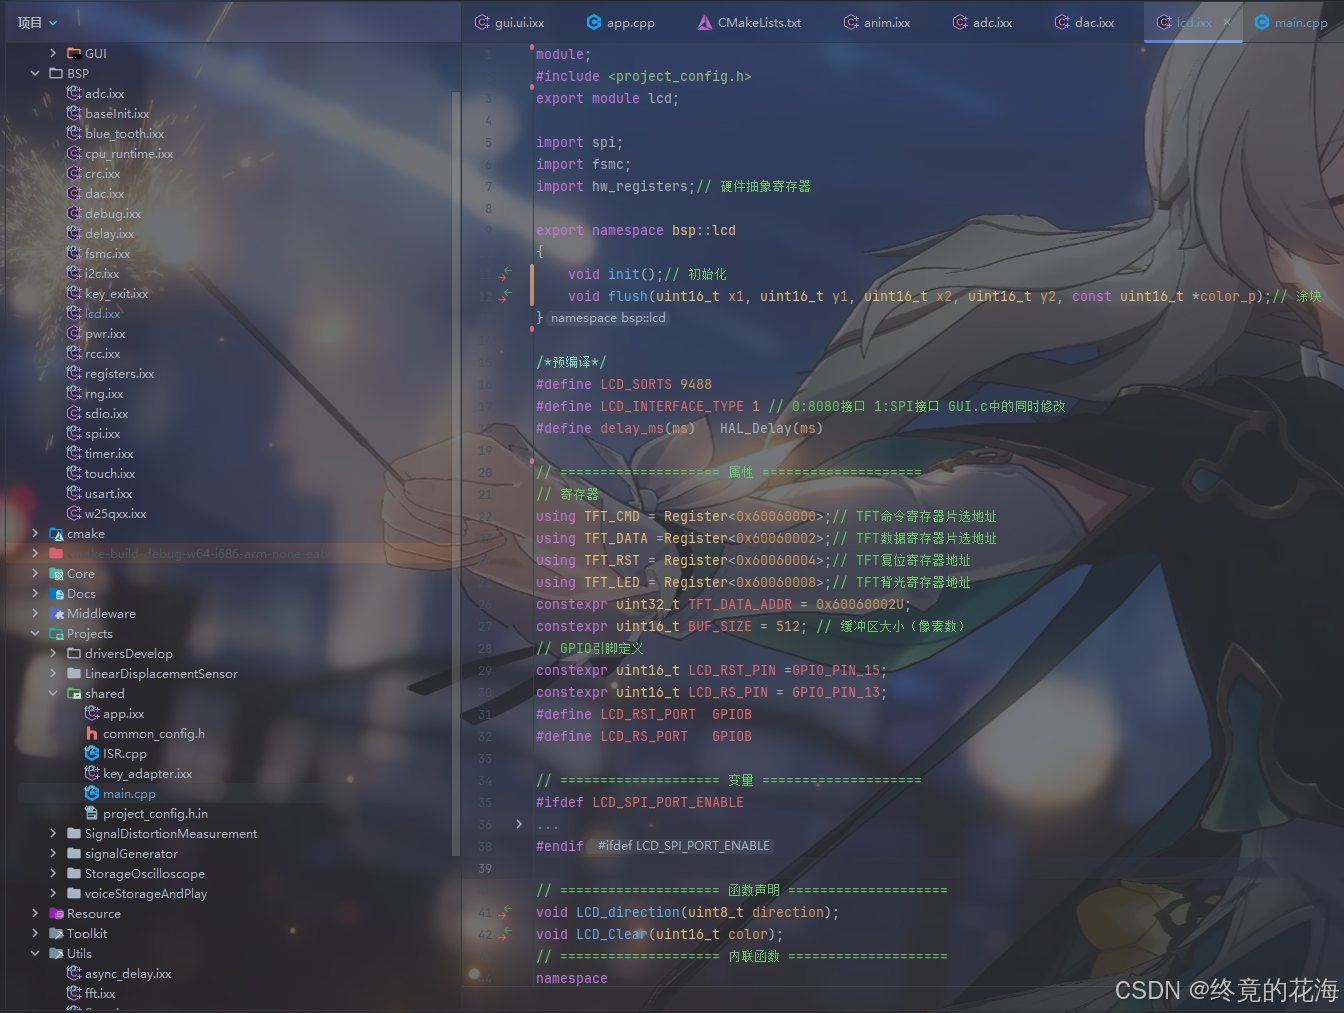Click the spi.ixx file icon
The image size is (1344, 1013).
74,433
